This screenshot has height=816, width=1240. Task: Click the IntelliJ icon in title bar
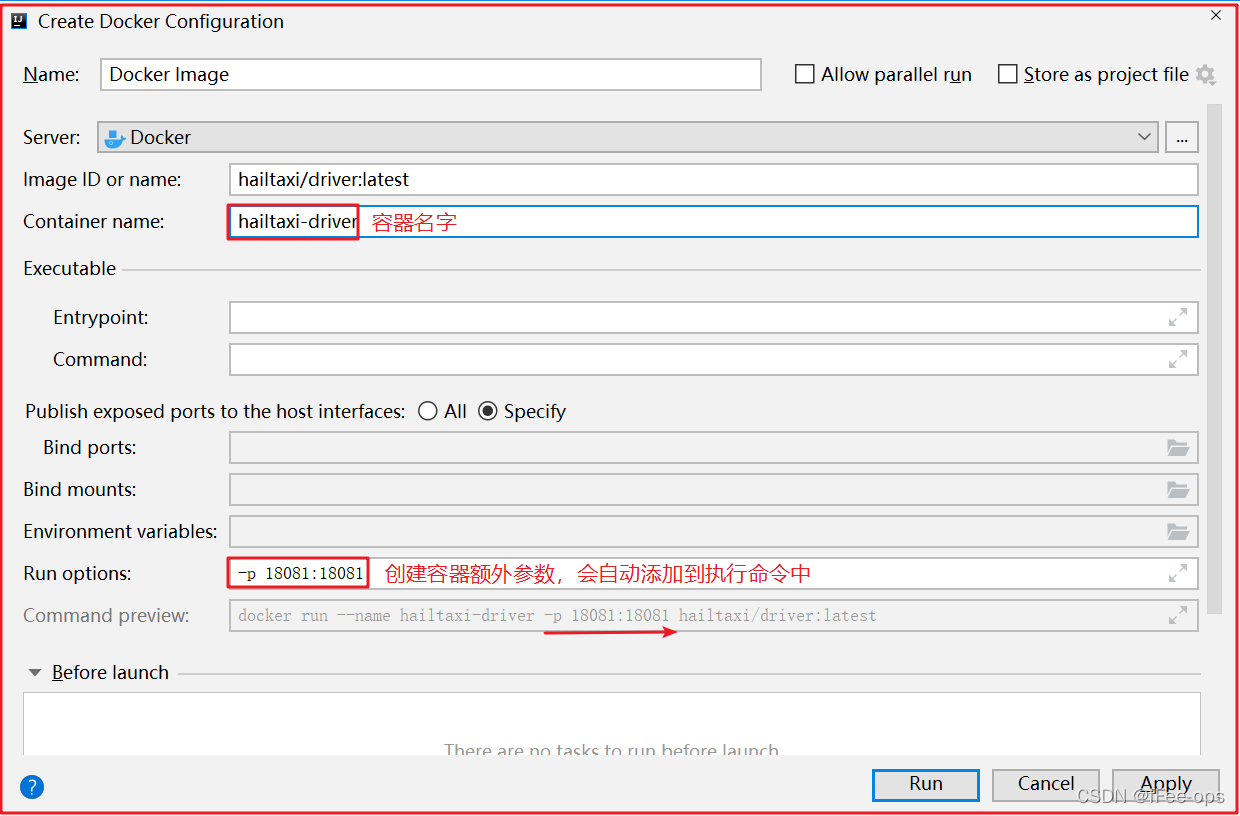click(19, 20)
